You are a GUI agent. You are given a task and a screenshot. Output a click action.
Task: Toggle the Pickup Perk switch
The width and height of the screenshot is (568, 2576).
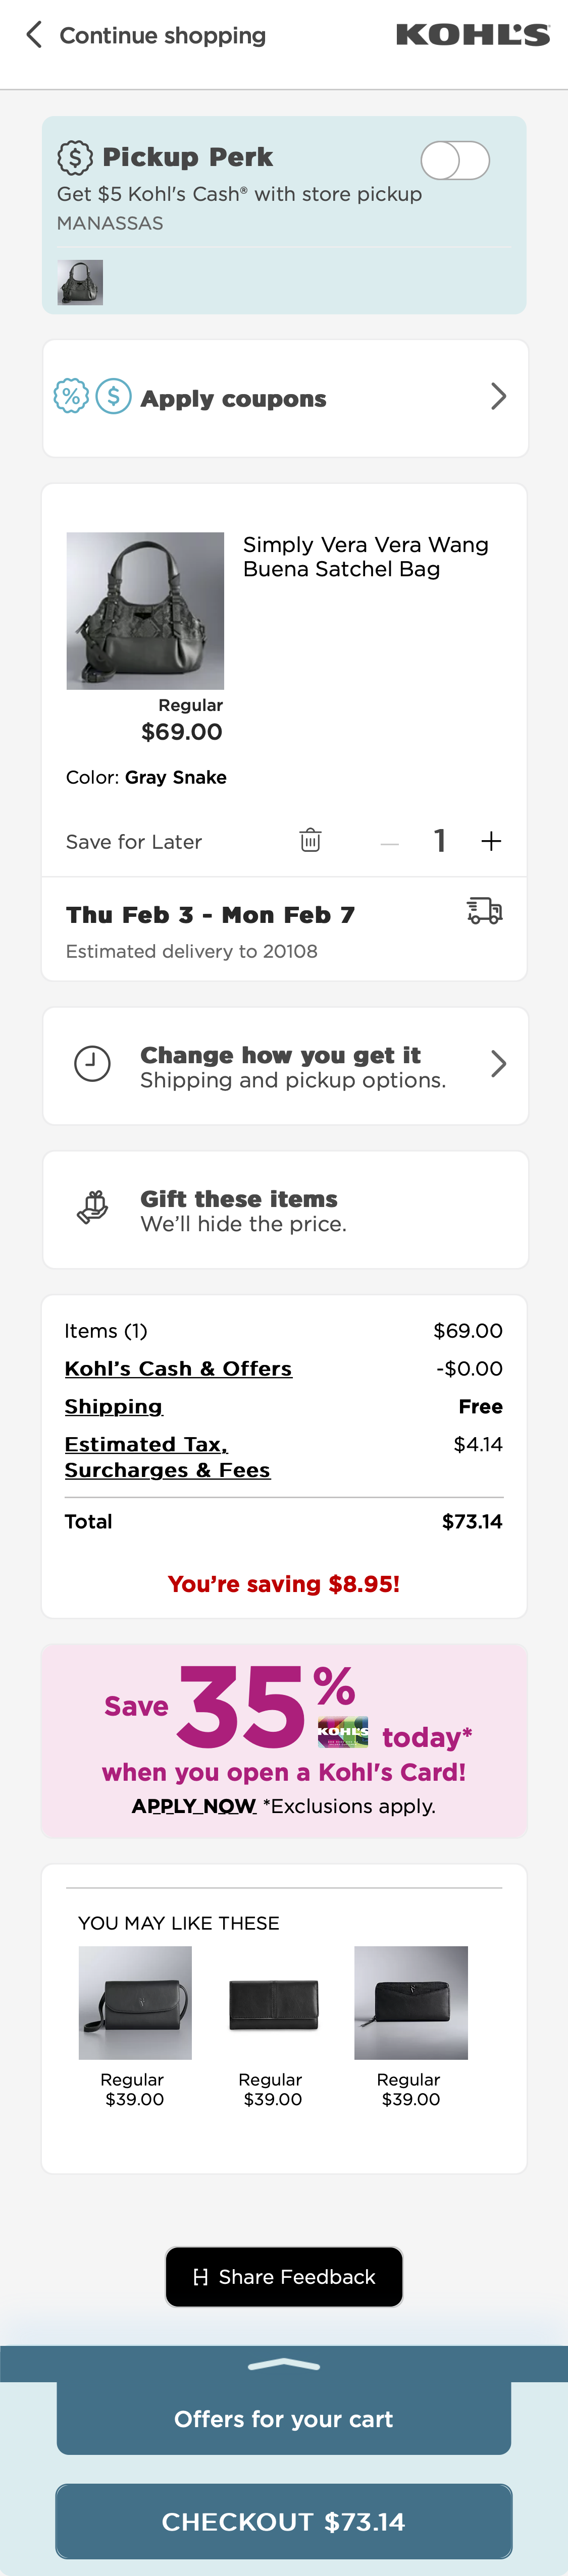pyautogui.click(x=455, y=160)
